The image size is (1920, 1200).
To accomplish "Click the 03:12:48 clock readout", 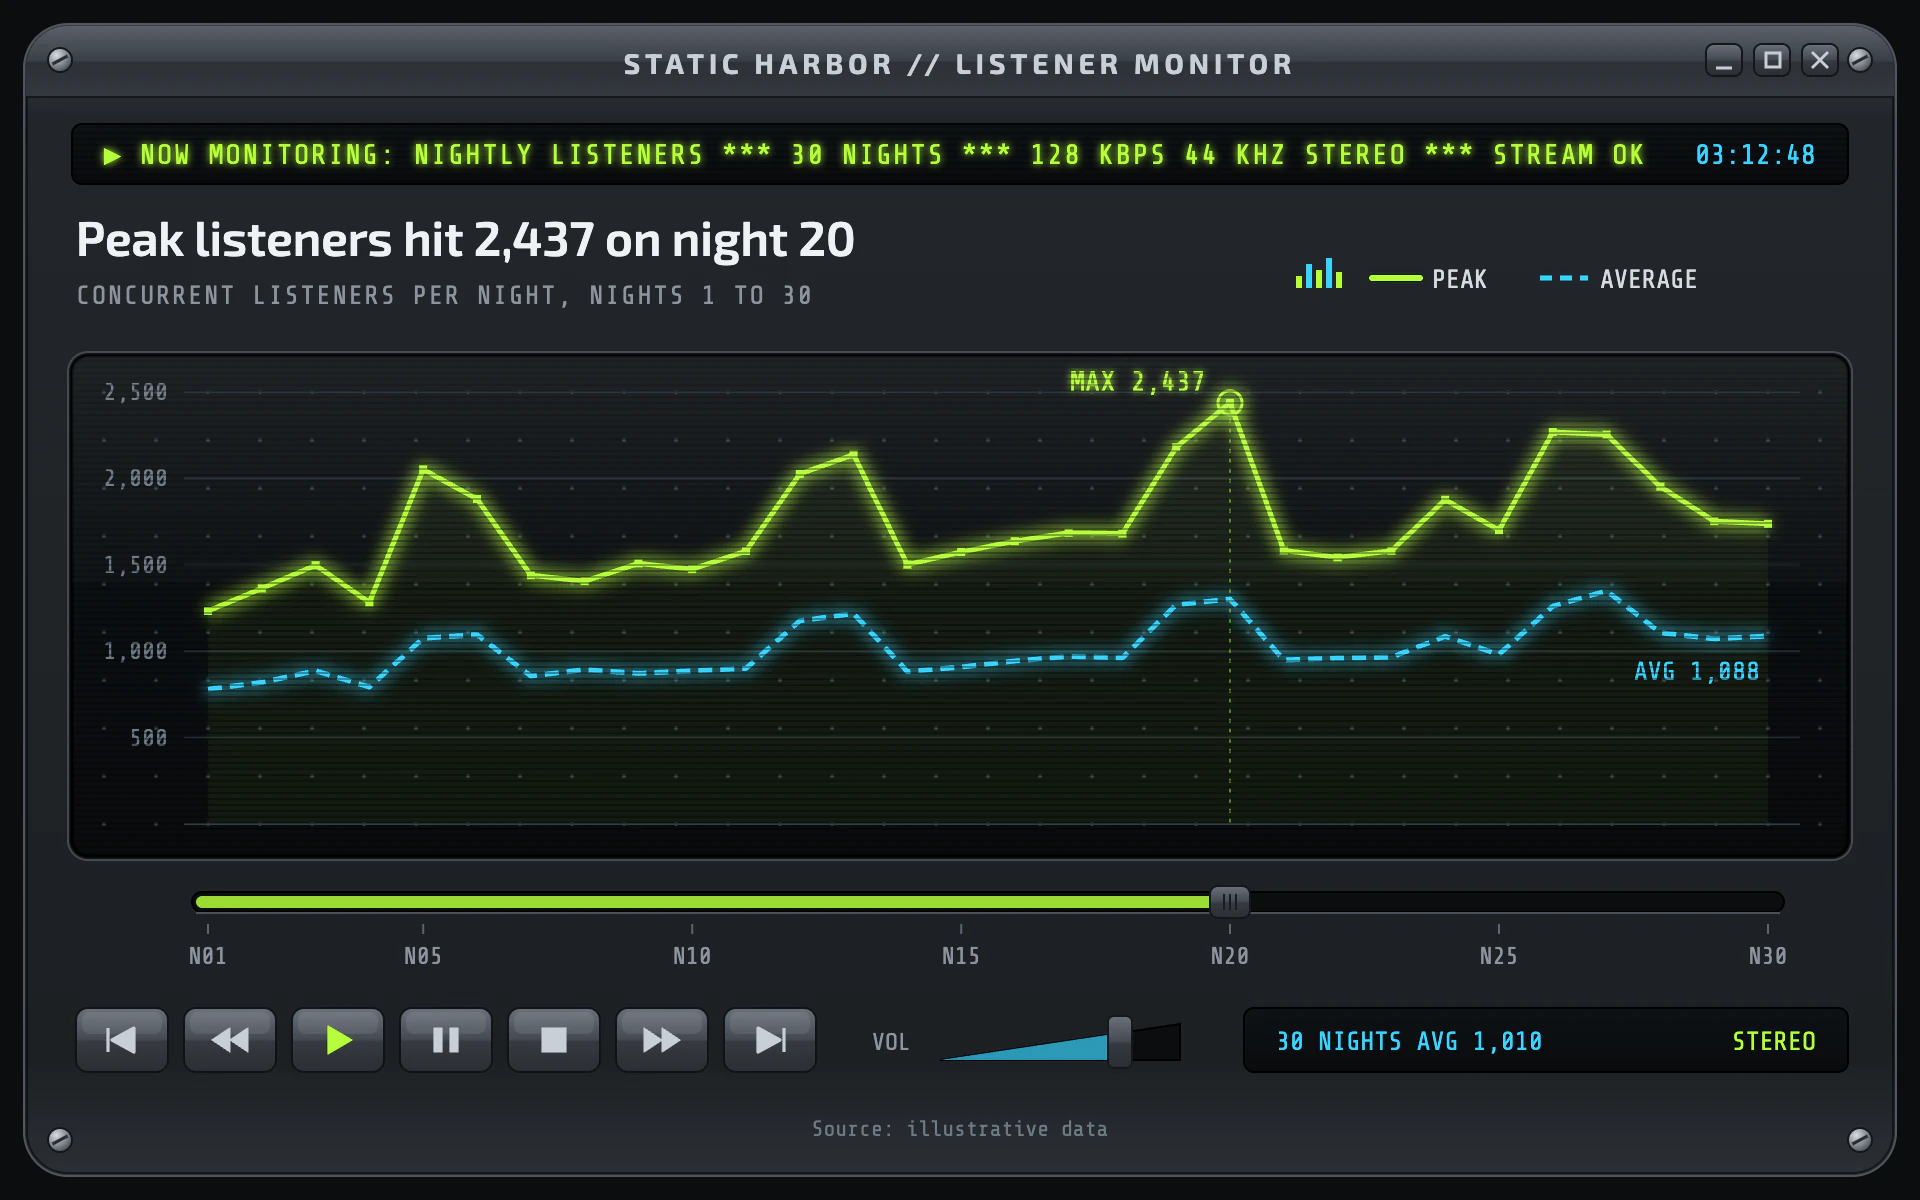I will (1755, 155).
